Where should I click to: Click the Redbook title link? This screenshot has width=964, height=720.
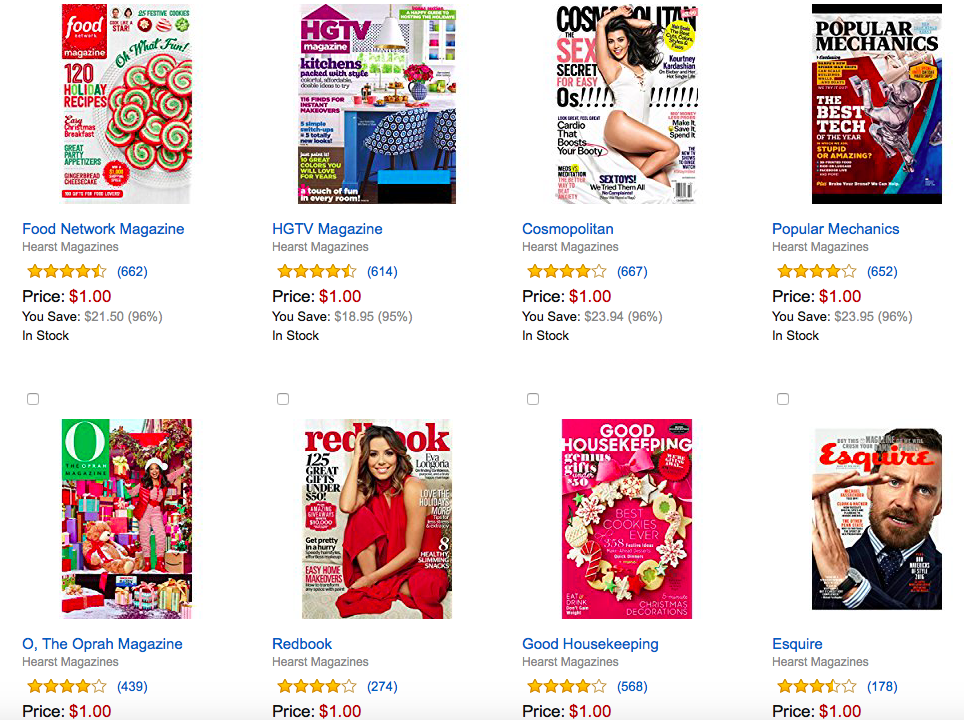[302, 644]
